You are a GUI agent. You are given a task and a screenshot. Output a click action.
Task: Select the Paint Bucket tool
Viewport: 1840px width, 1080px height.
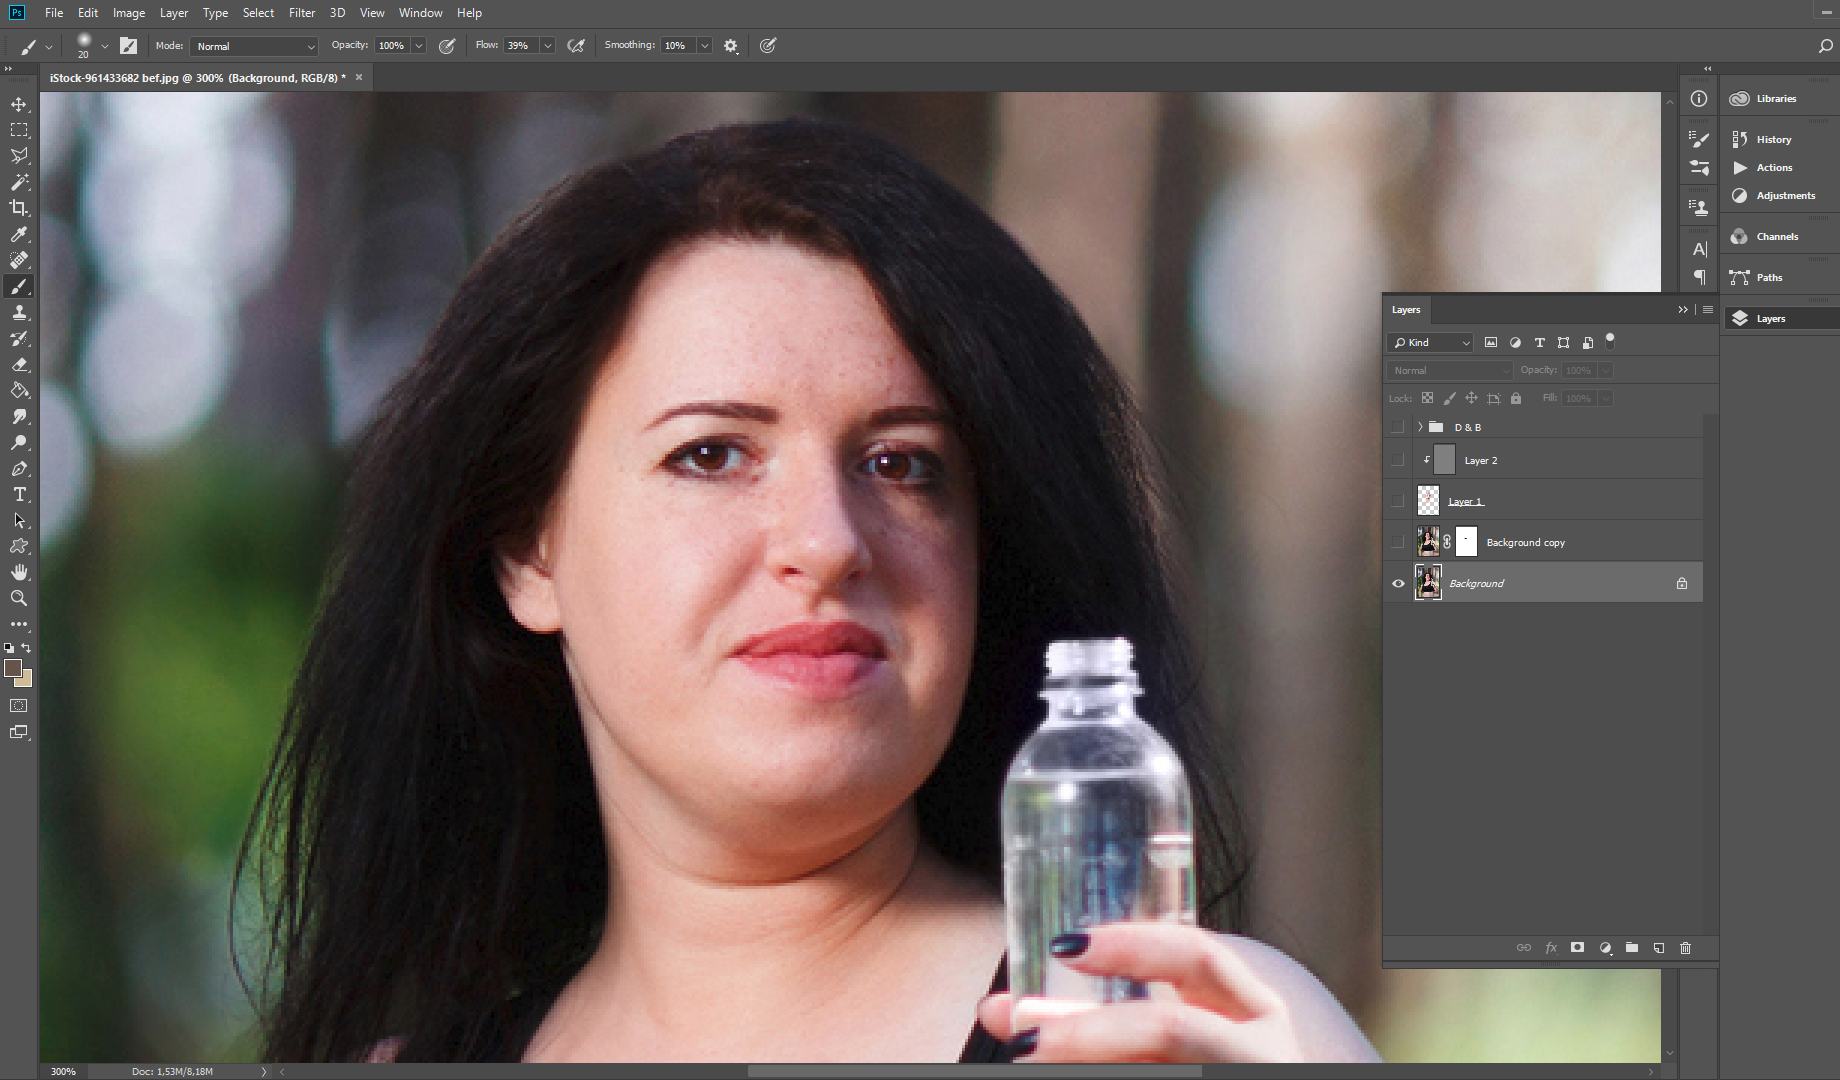[19, 390]
